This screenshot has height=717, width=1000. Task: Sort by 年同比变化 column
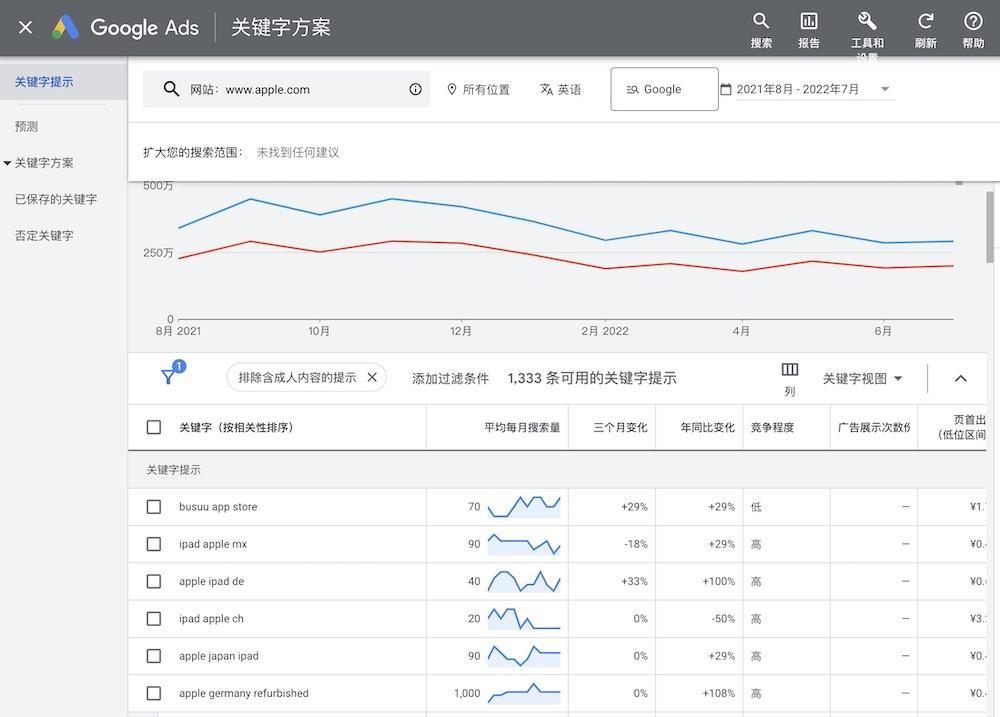point(707,427)
